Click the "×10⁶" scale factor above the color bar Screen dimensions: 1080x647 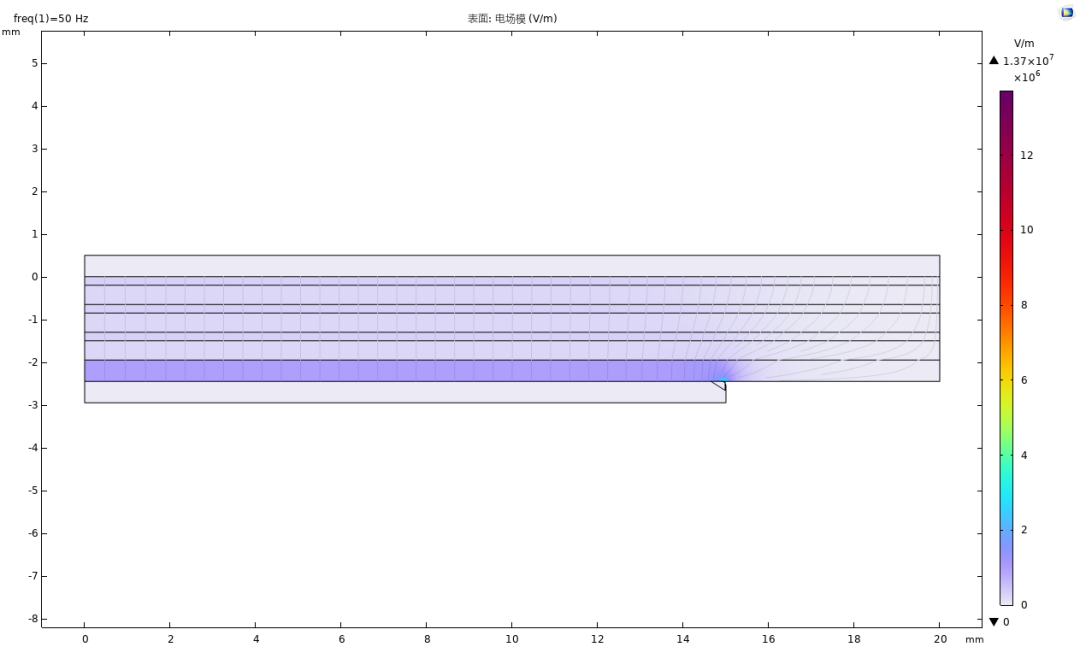(x=1026, y=76)
